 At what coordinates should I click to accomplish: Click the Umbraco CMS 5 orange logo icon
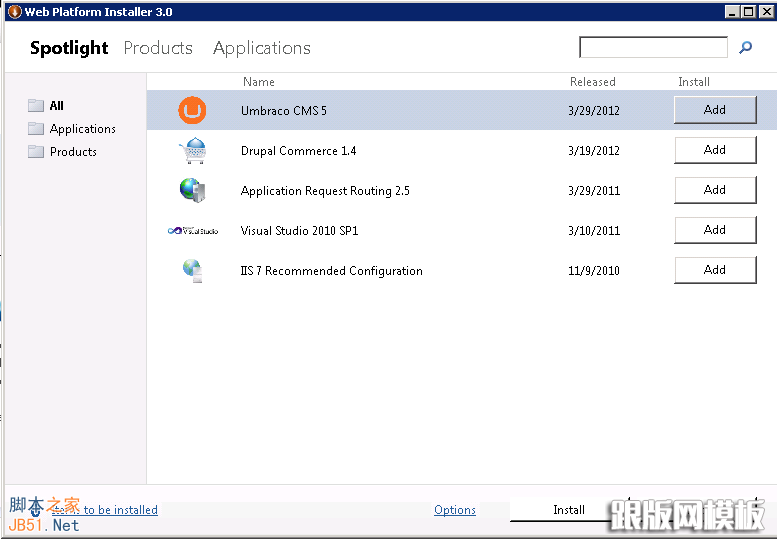[192, 110]
